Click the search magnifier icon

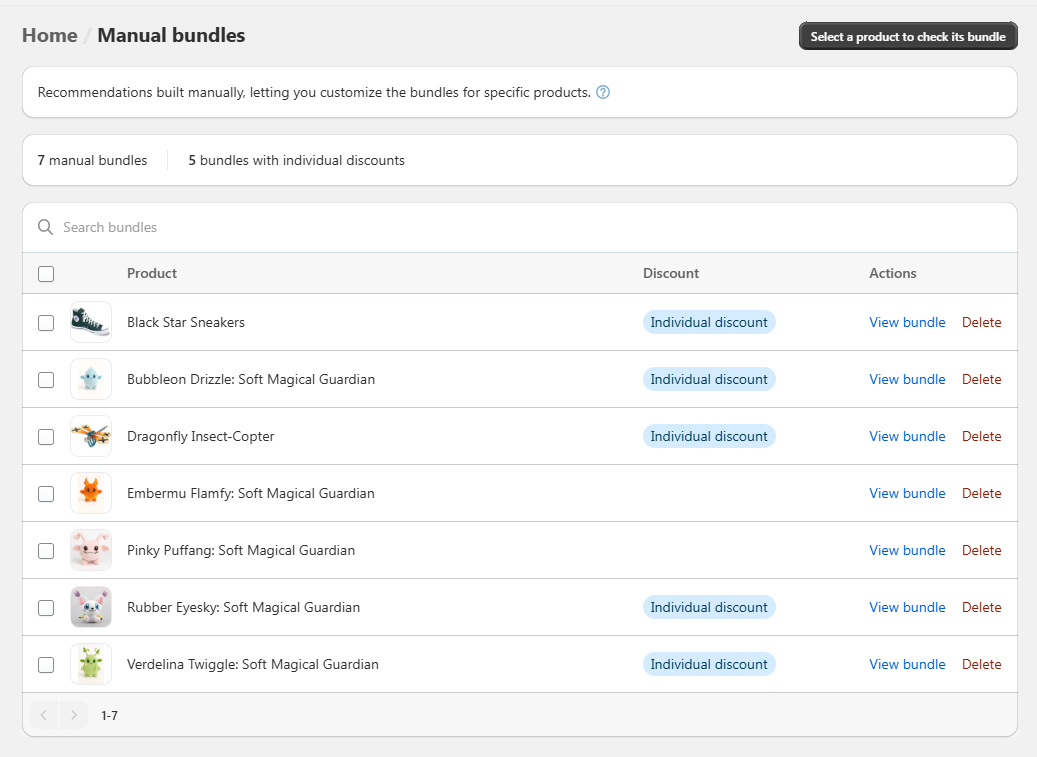tap(46, 227)
